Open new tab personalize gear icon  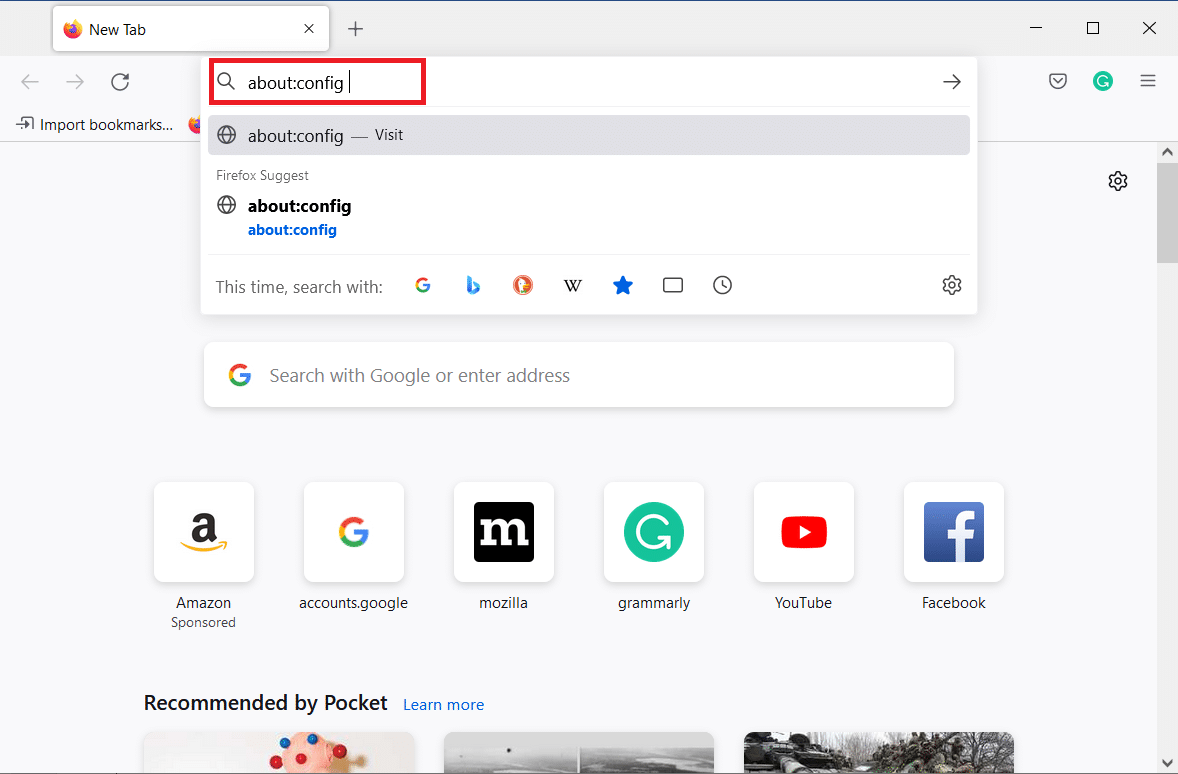coord(1118,181)
